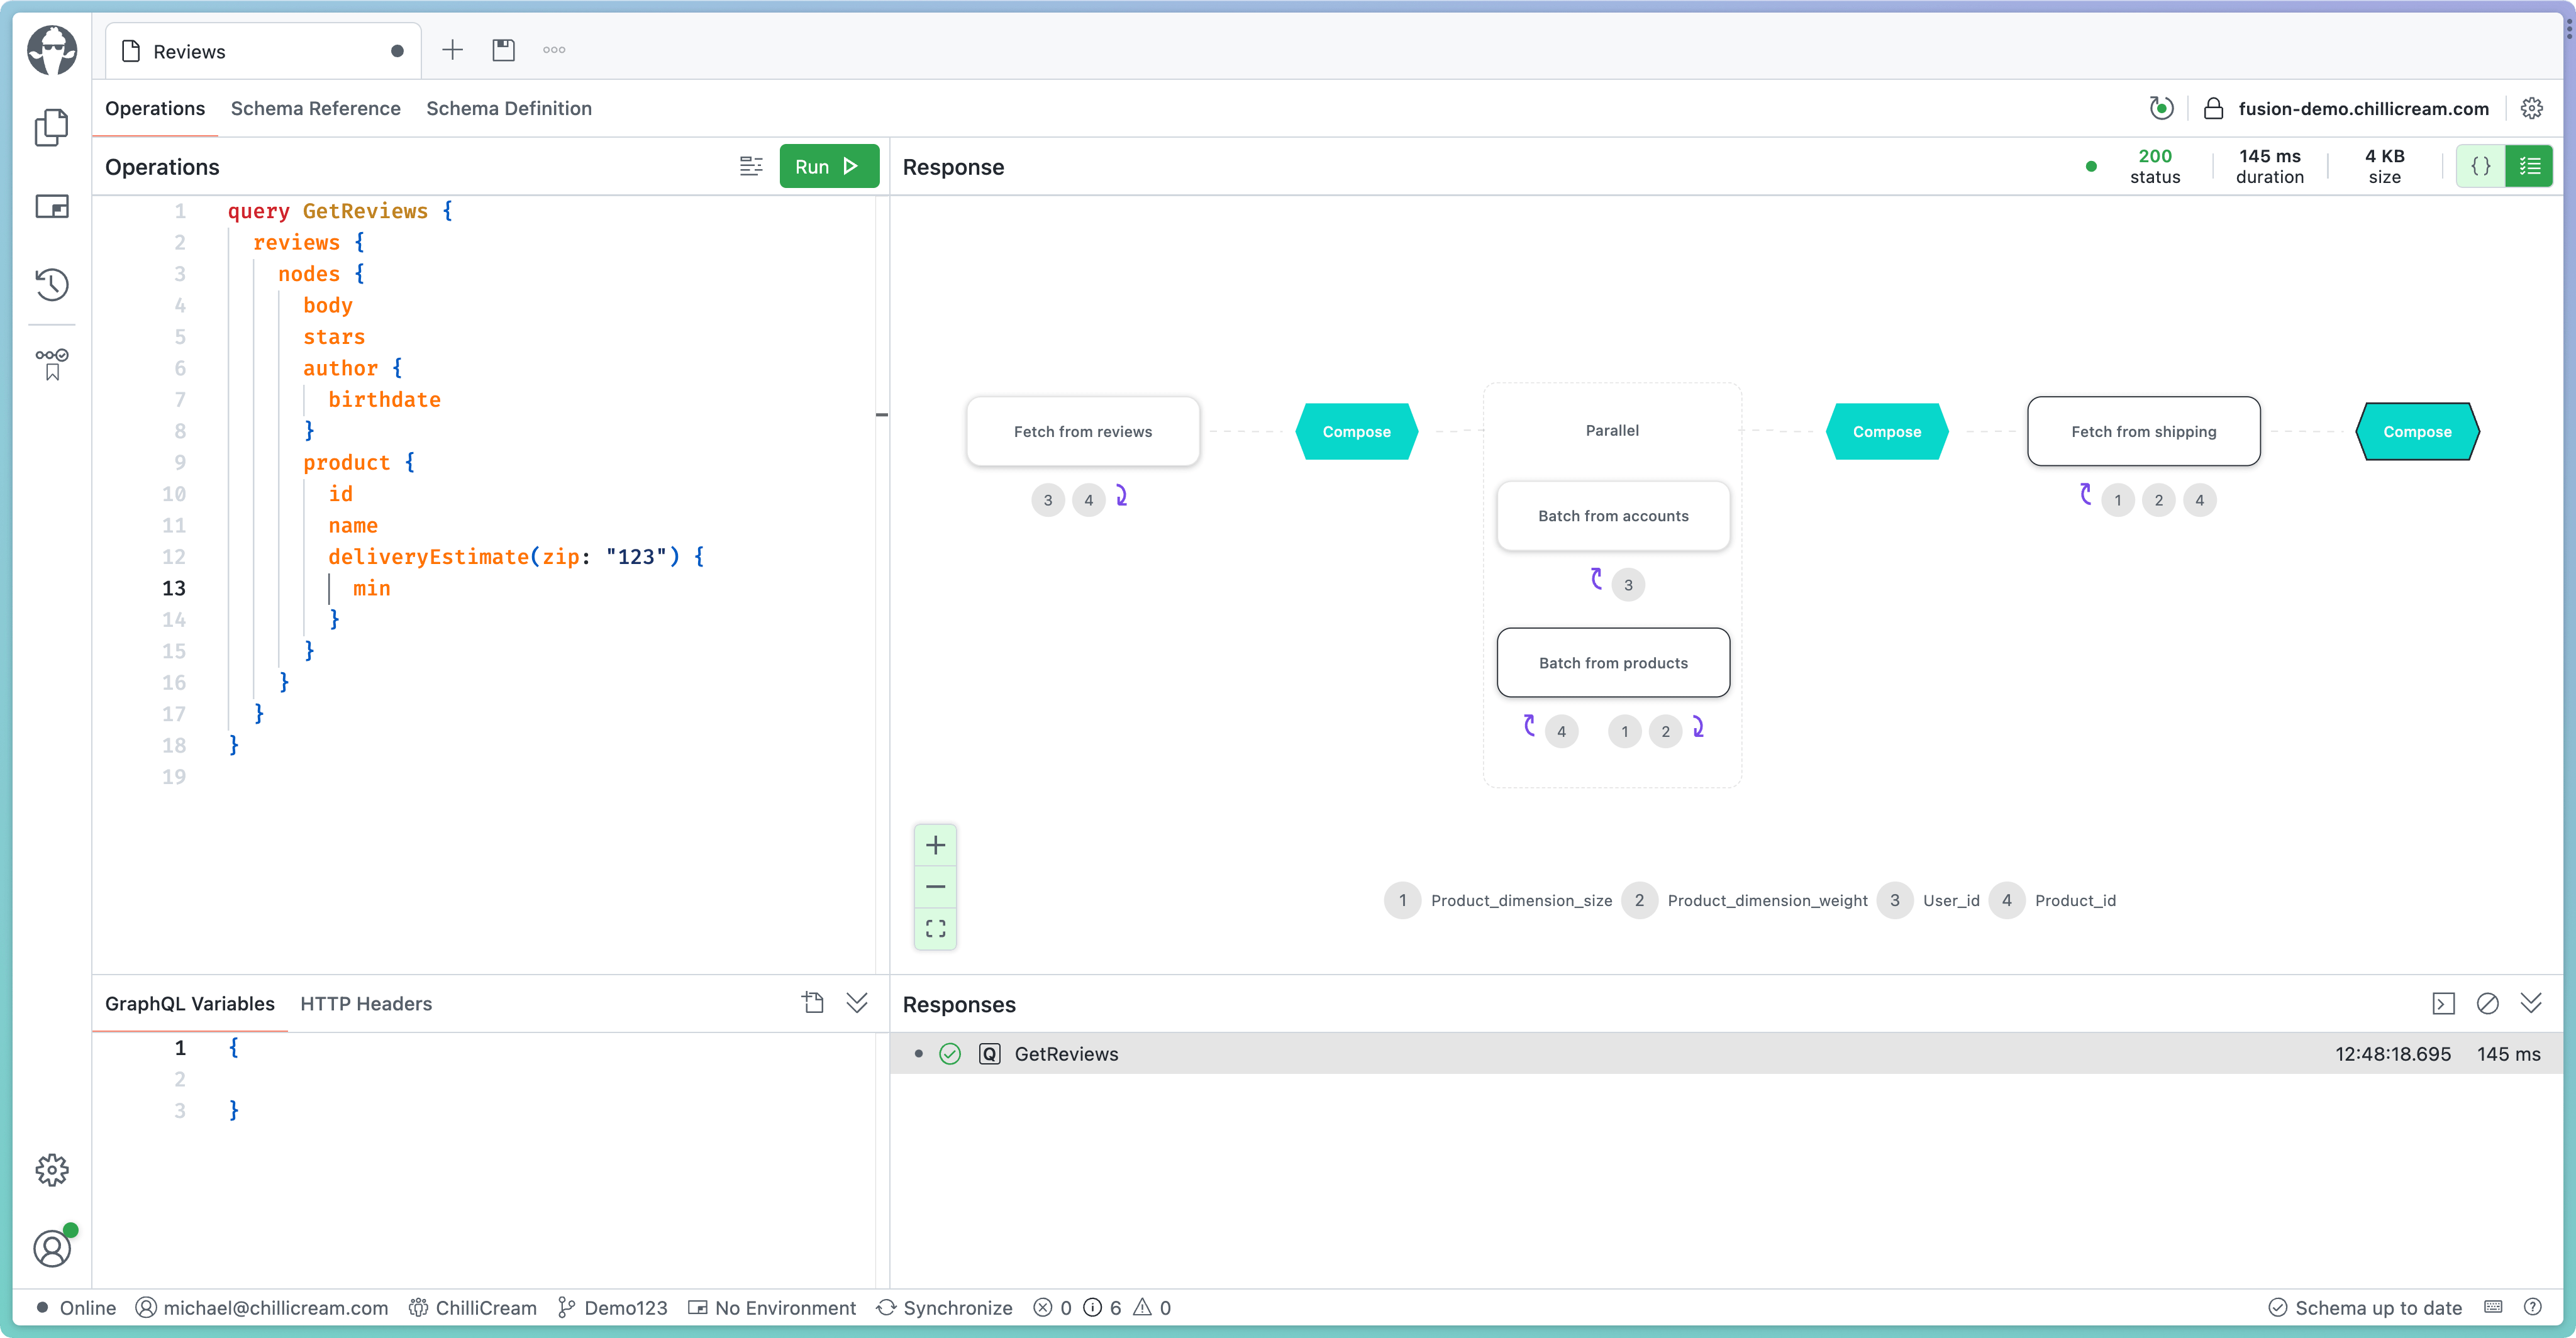Open Demo123 workspace selector

[612, 1308]
